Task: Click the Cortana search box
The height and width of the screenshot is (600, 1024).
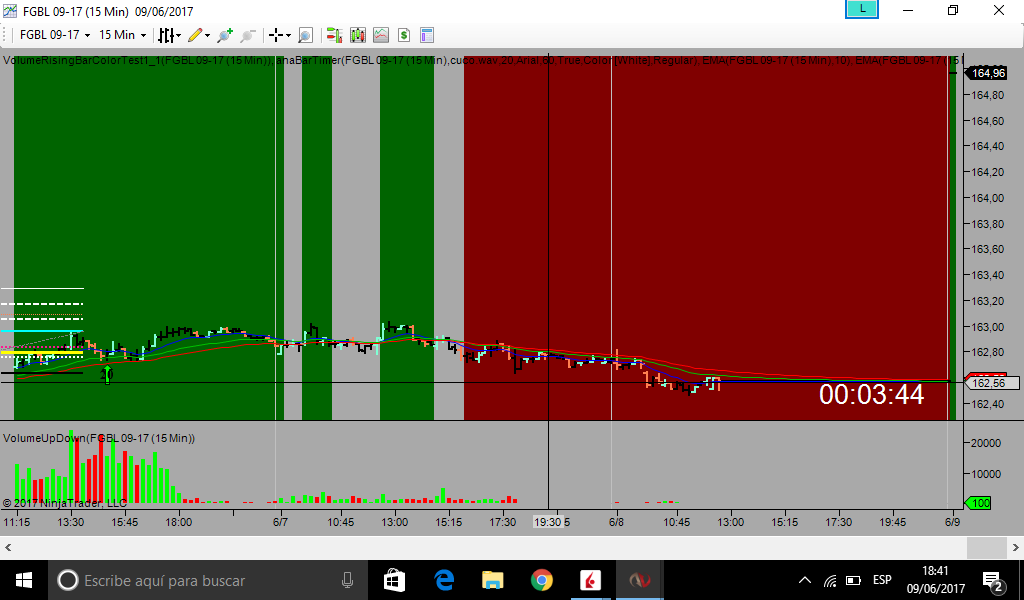Action: point(208,580)
